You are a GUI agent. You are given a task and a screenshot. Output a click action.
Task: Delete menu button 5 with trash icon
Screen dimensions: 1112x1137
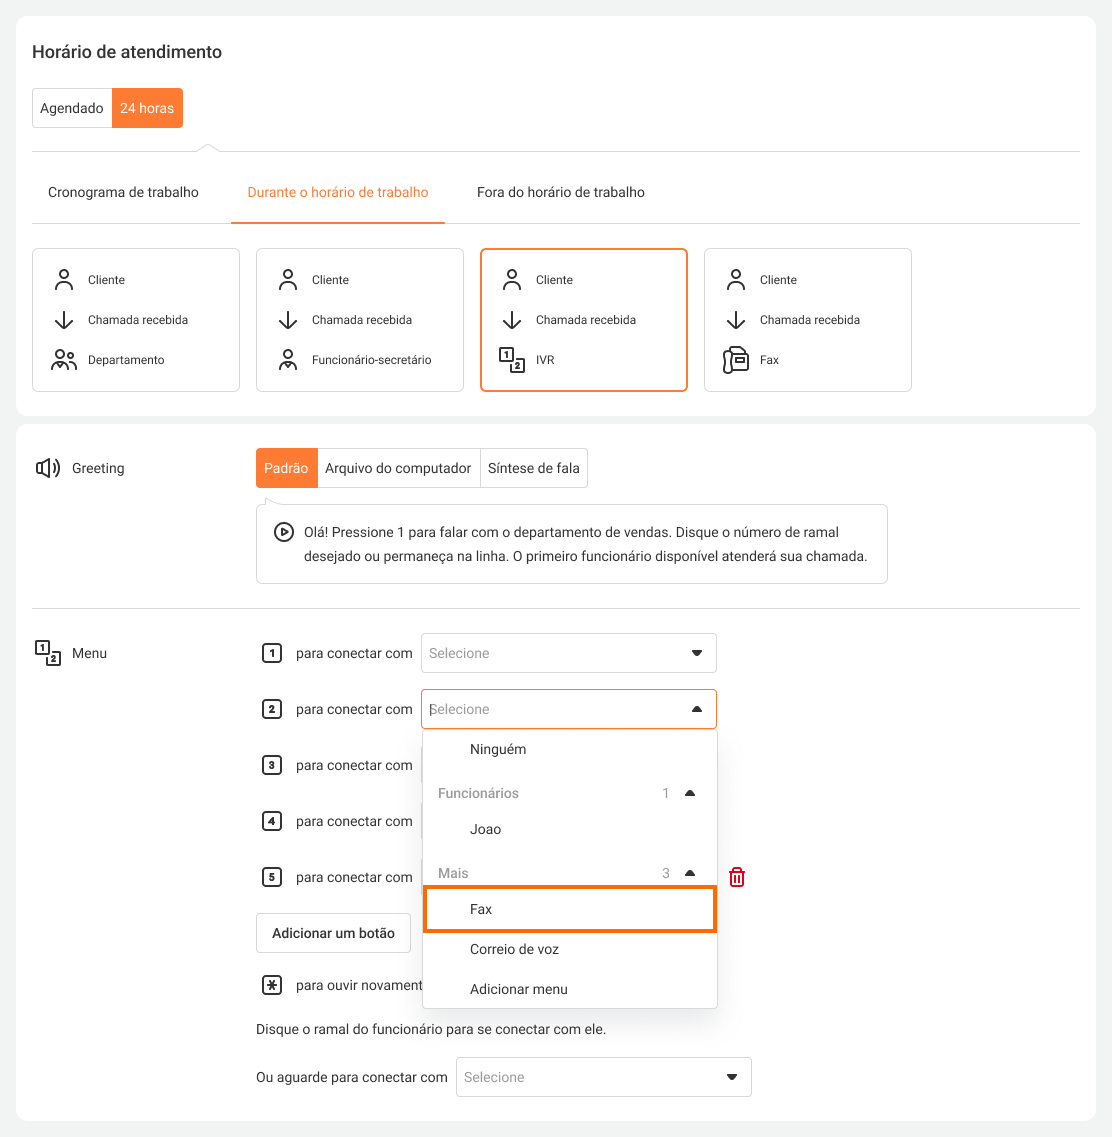[737, 877]
